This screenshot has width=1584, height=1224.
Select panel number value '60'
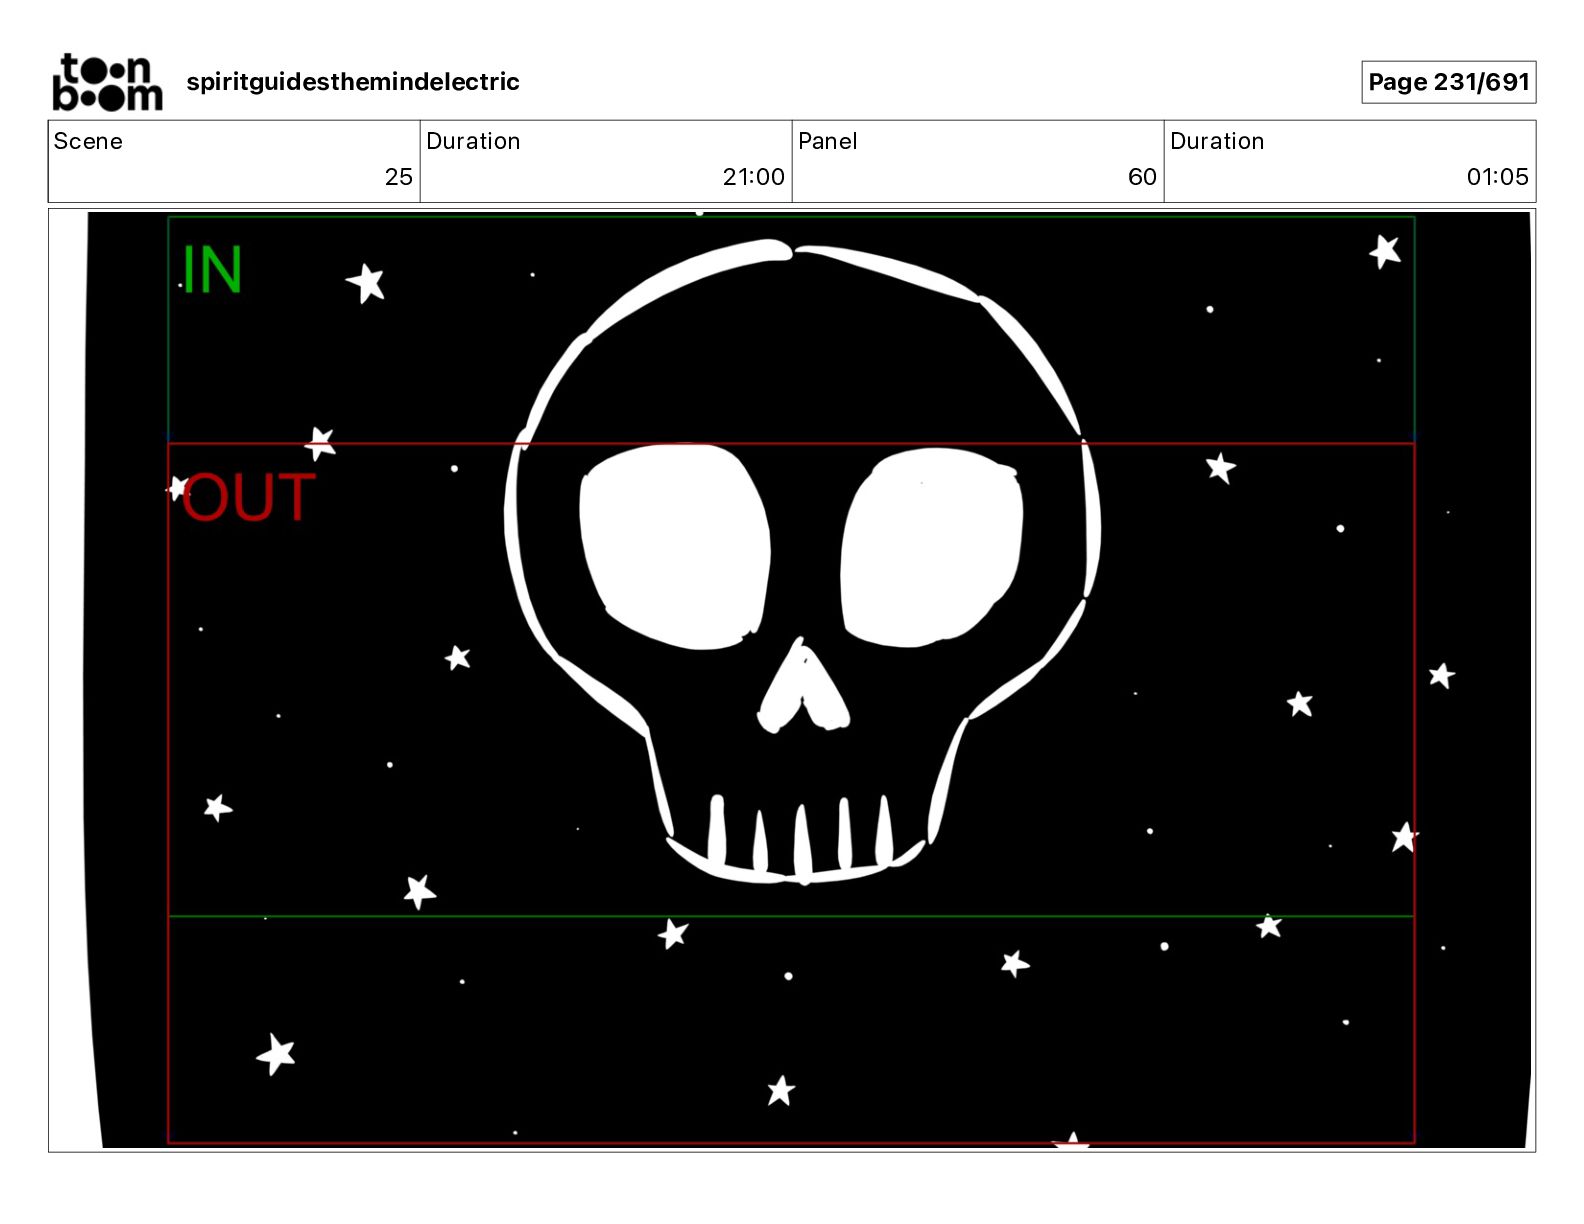click(1142, 177)
